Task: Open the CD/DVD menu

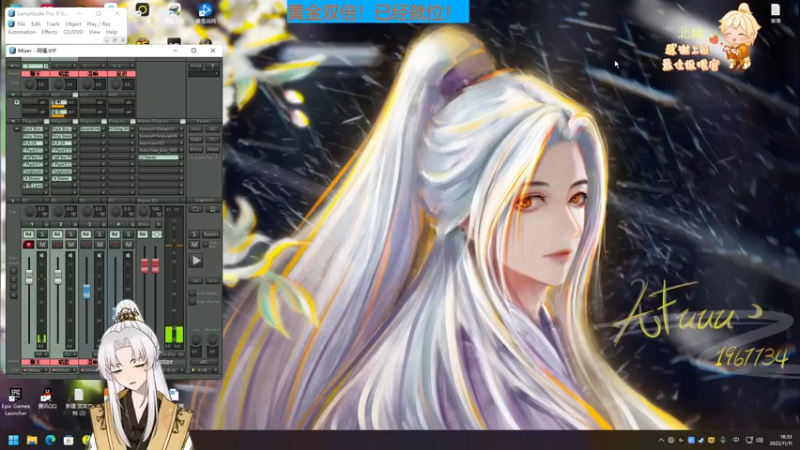Action: click(73, 32)
